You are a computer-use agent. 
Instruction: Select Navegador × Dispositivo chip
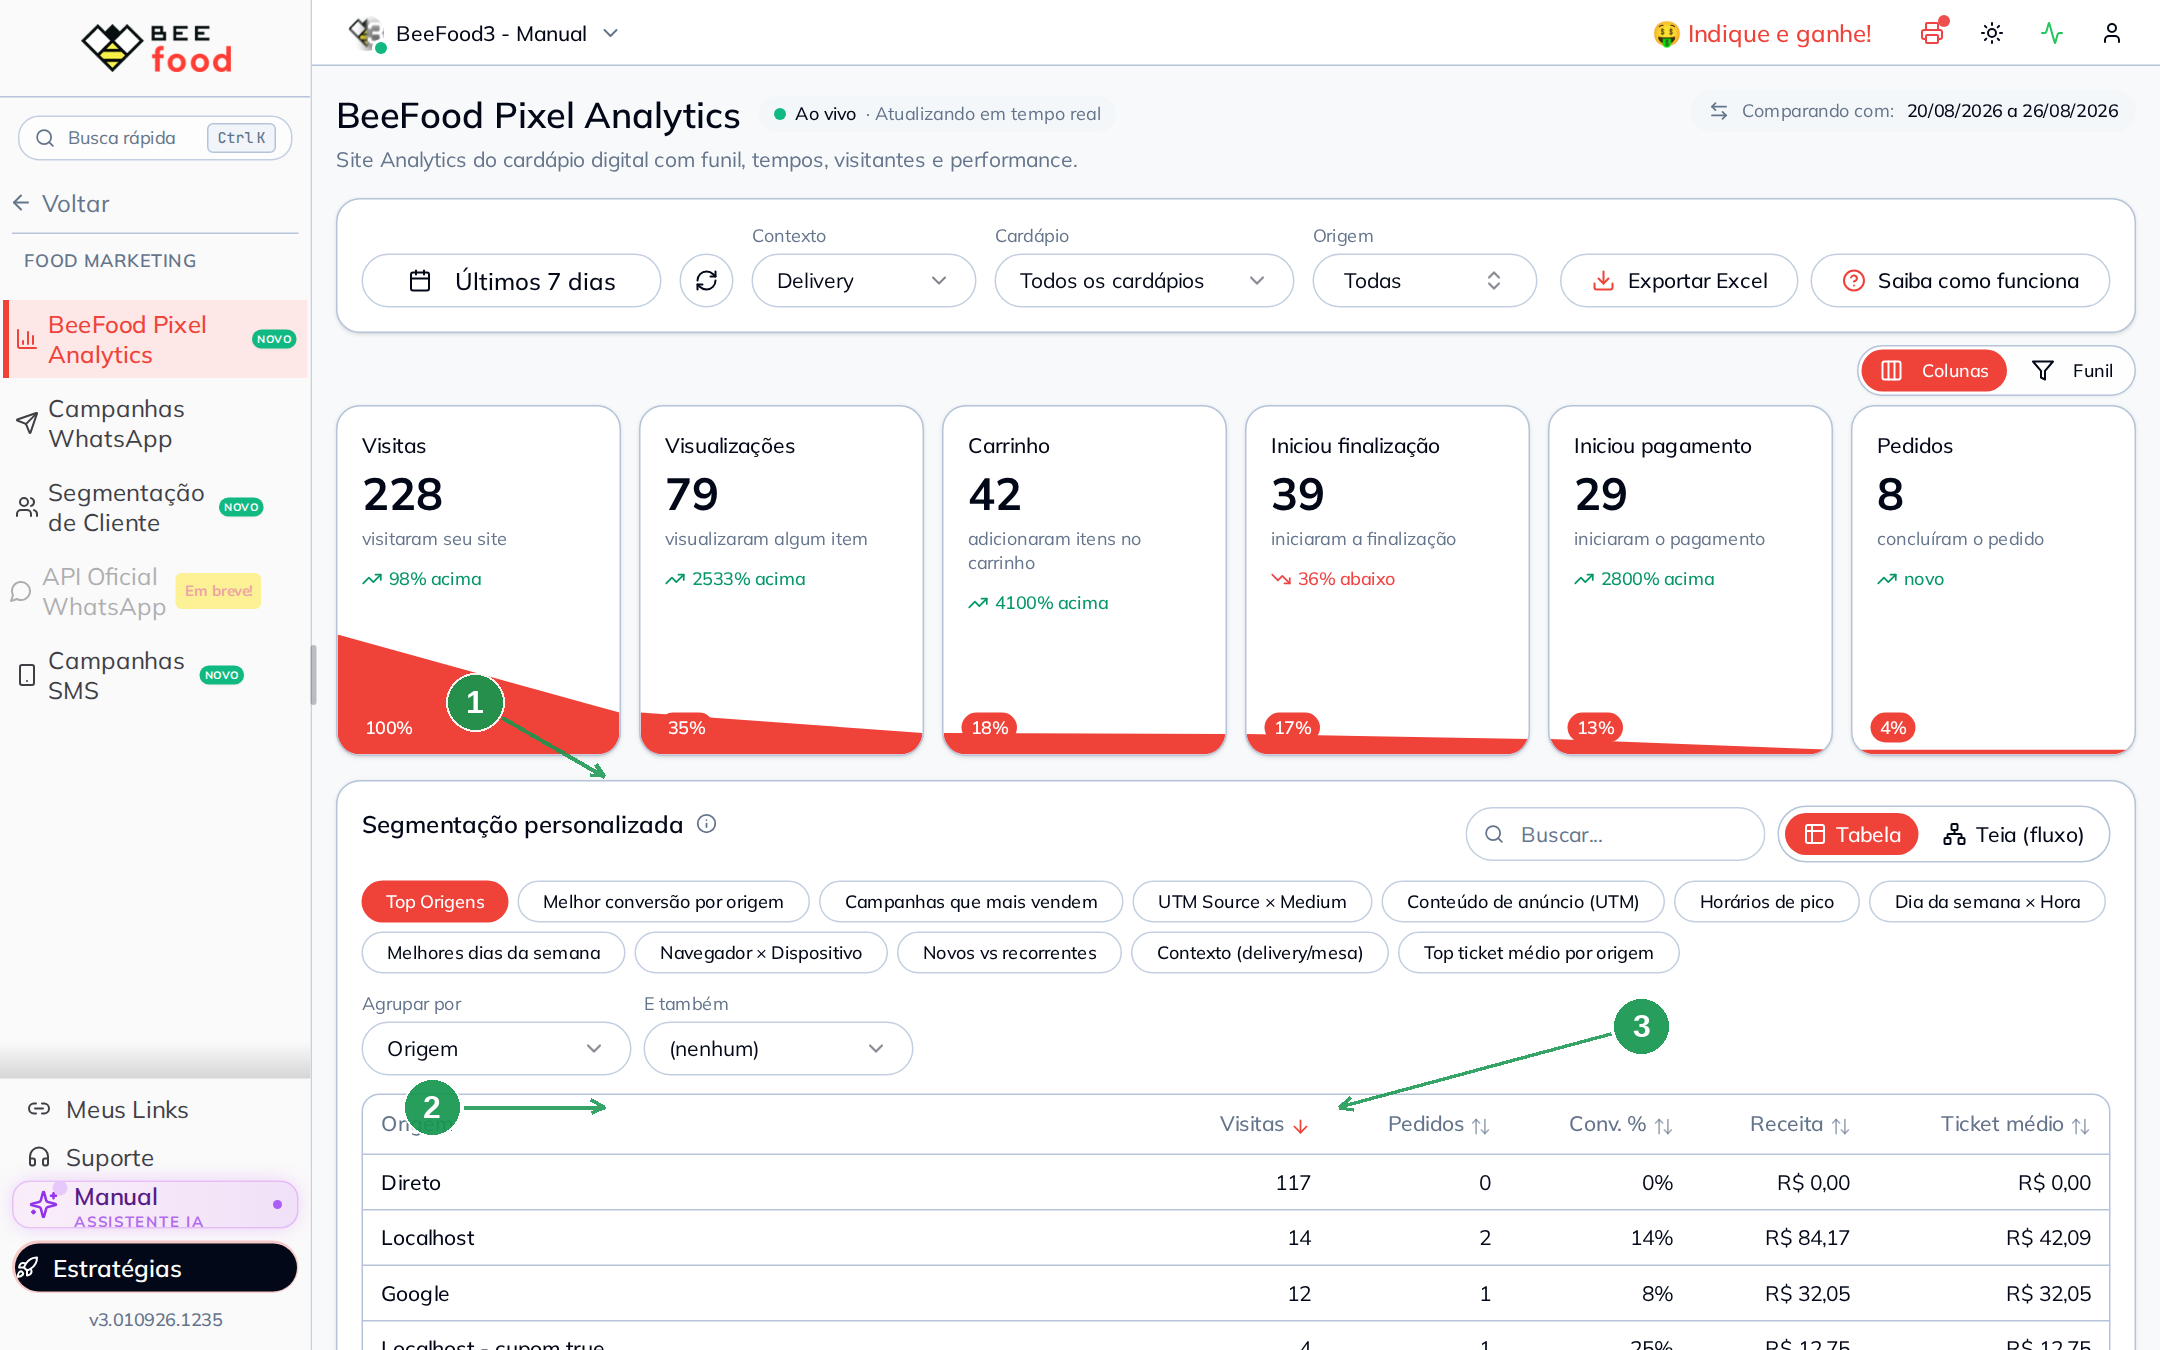[x=761, y=953]
